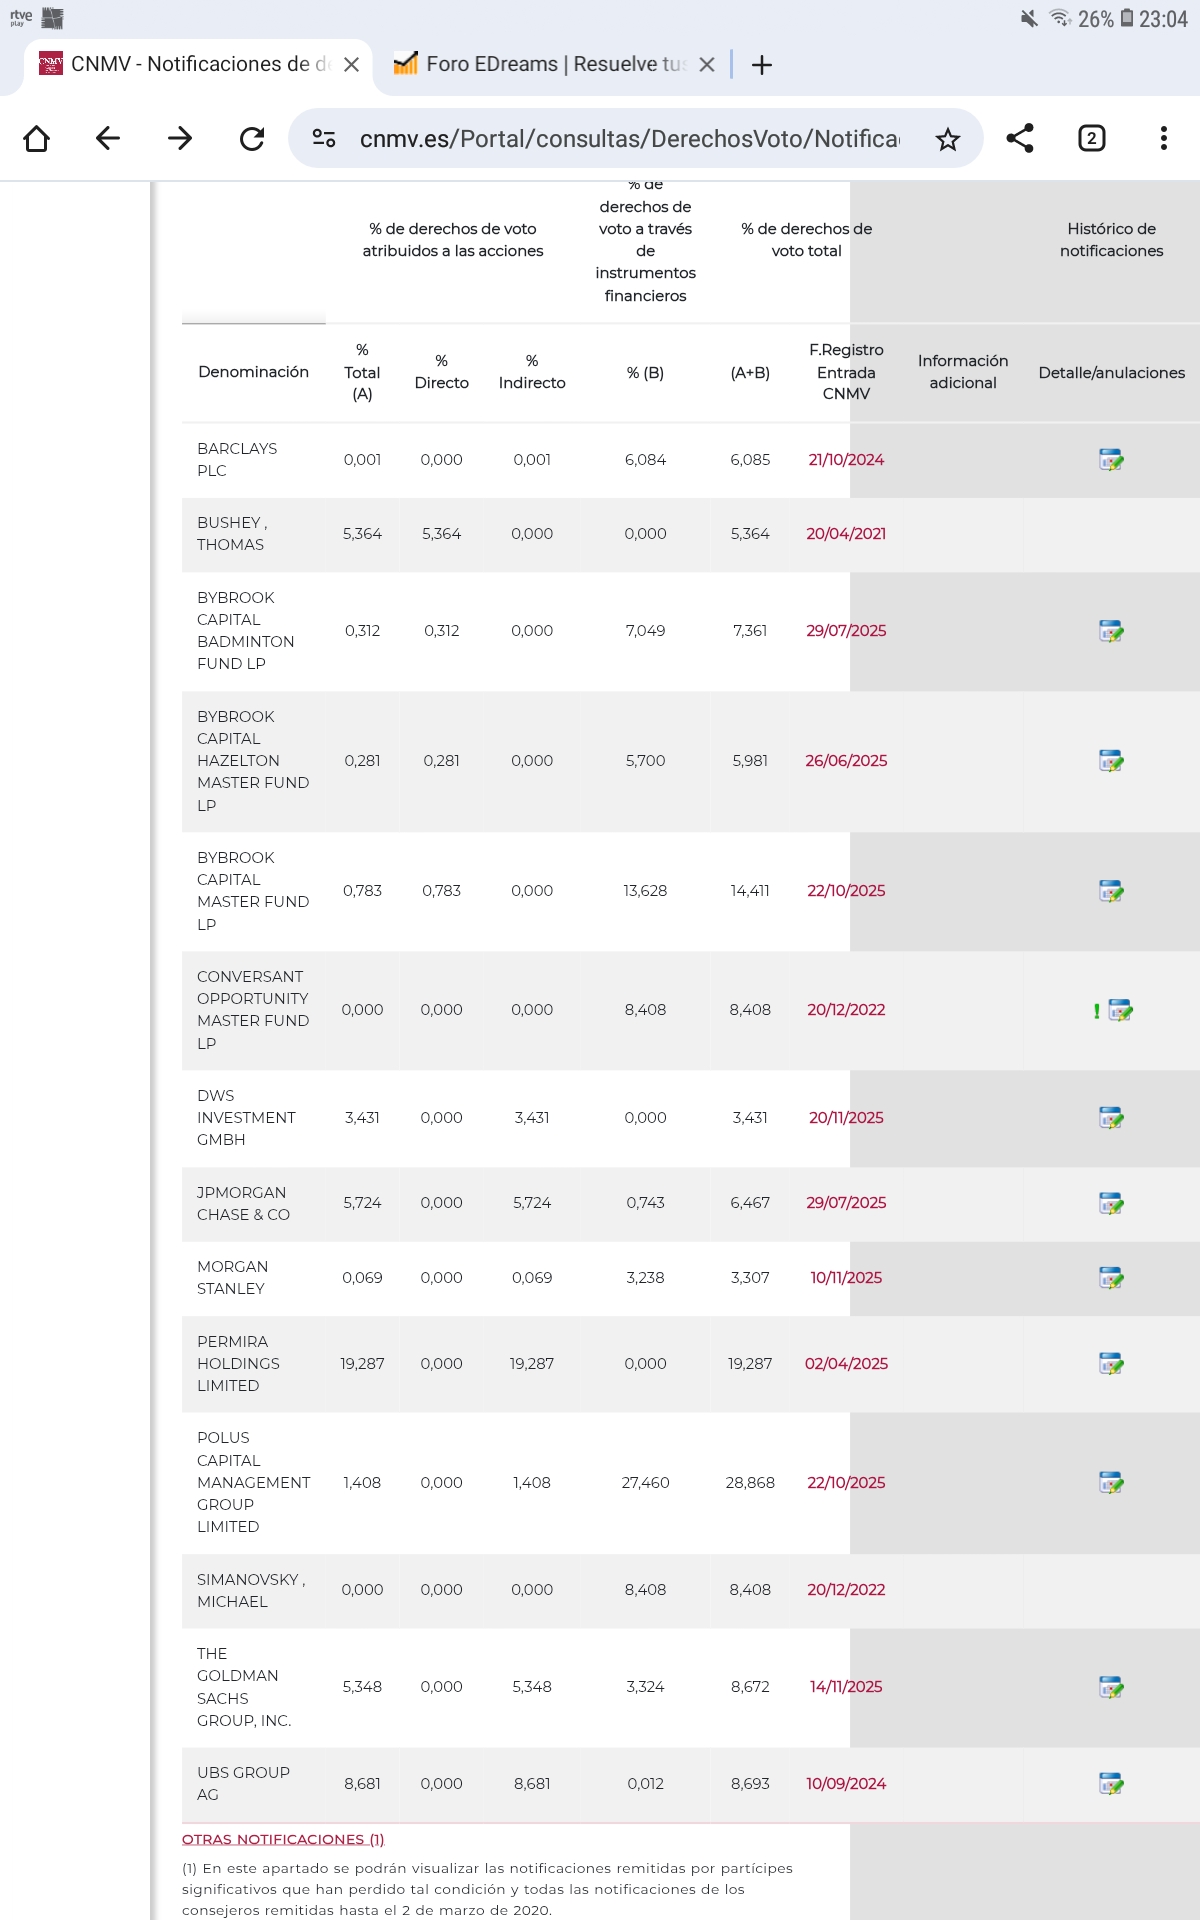Screen dimensions: 1200x1920
Task: Open detail icon for PERMIRA HOLDINGS LIMITED
Action: coord(1111,1364)
